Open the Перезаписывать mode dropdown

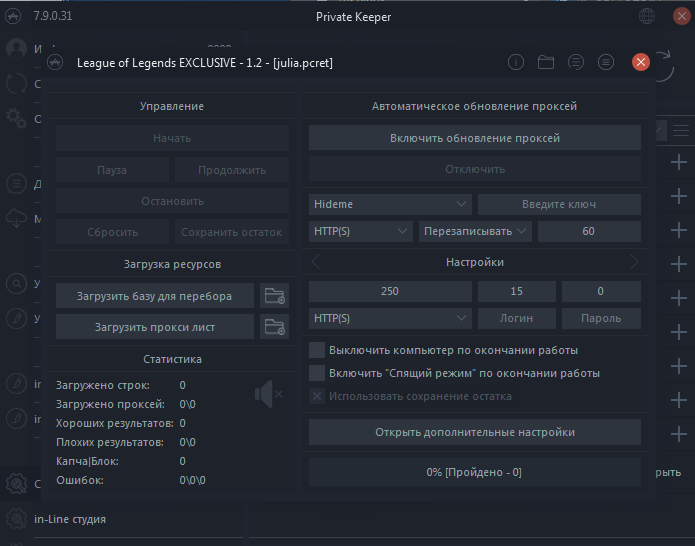click(x=474, y=231)
